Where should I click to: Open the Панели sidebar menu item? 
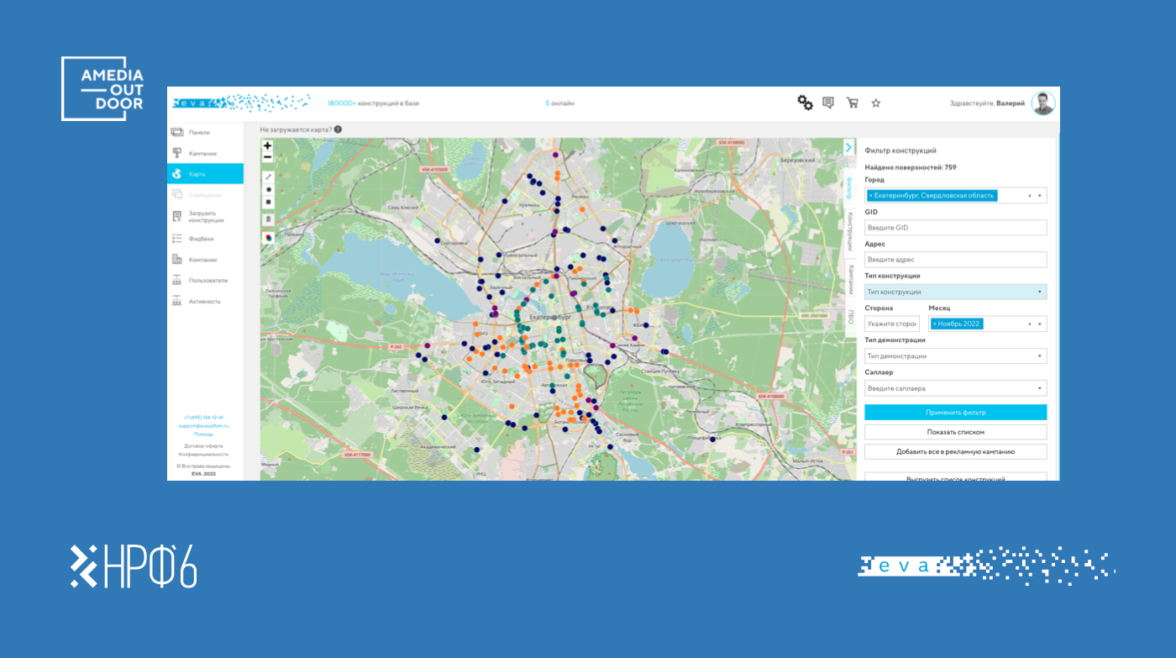199,132
